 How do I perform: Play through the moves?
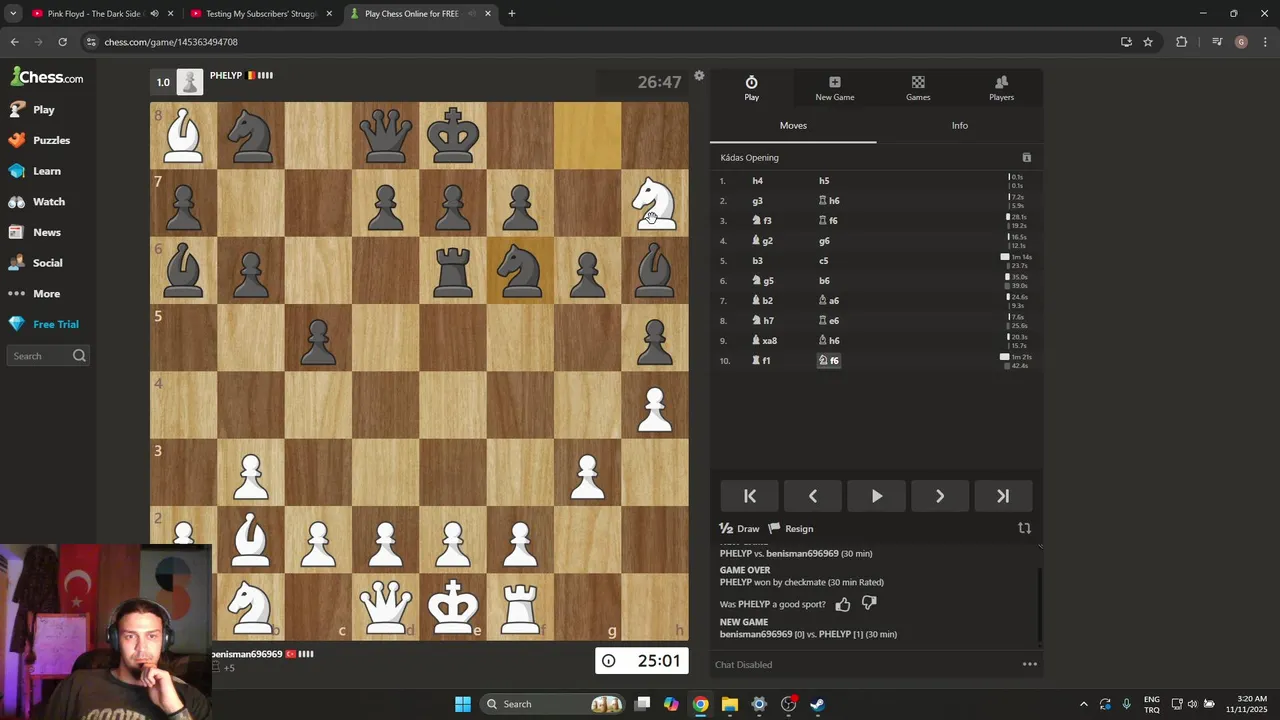pos(876,496)
